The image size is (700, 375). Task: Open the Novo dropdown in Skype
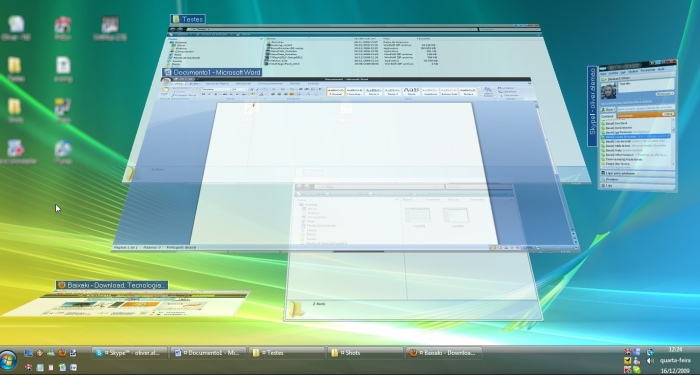click(608, 109)
